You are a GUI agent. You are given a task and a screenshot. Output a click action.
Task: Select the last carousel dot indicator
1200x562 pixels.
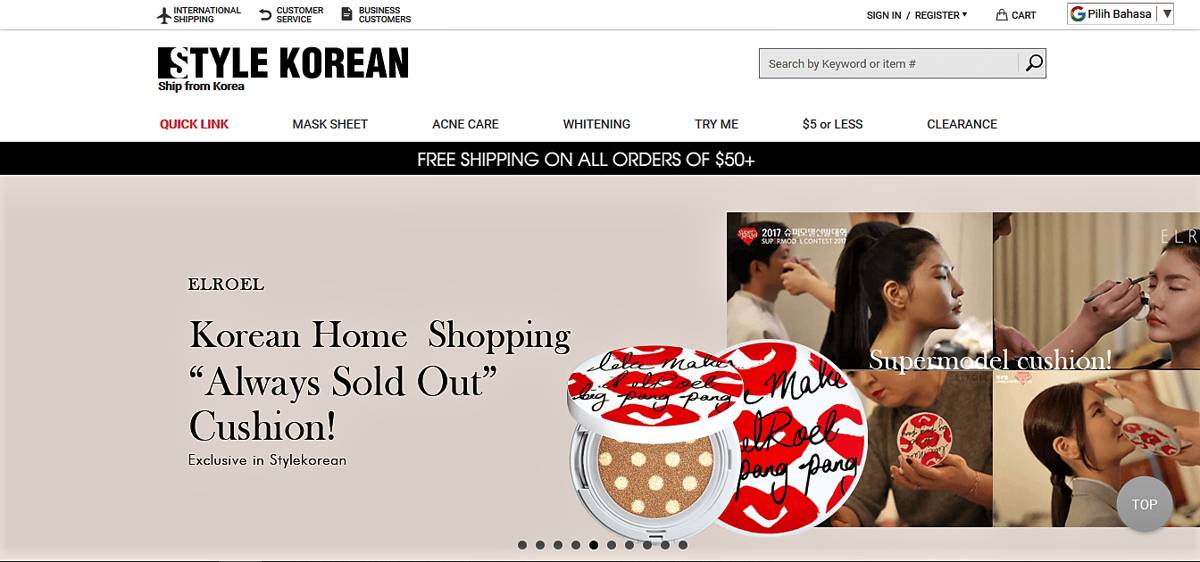tap(683, 545)
